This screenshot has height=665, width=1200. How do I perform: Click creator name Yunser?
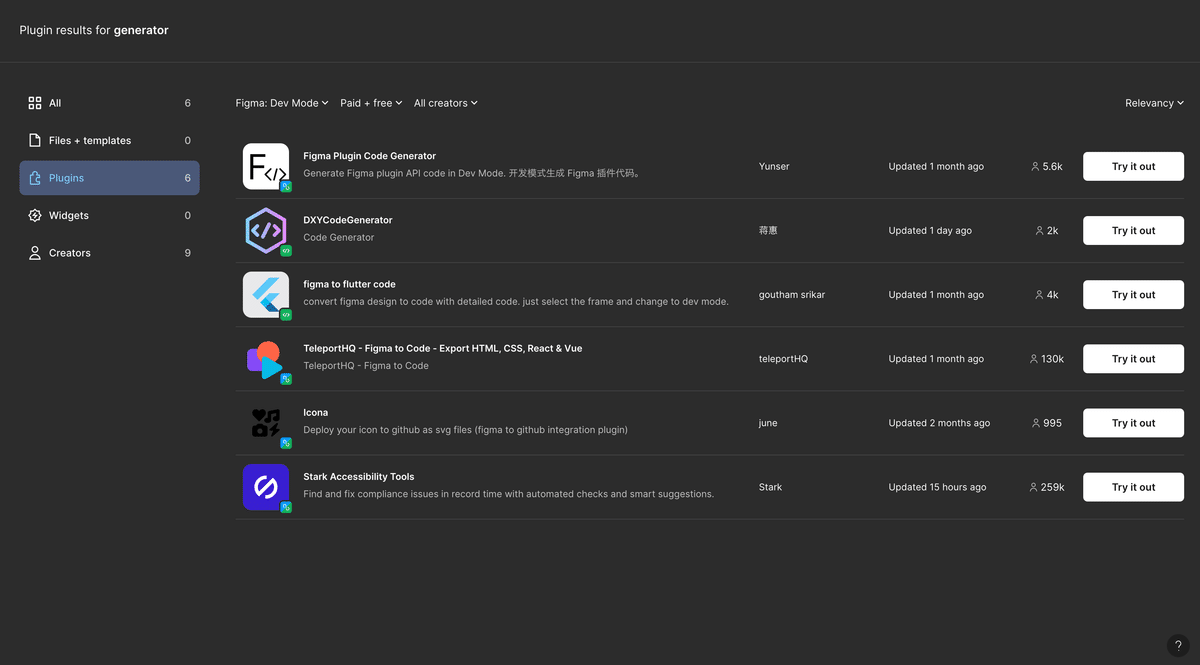pos(774,167)
